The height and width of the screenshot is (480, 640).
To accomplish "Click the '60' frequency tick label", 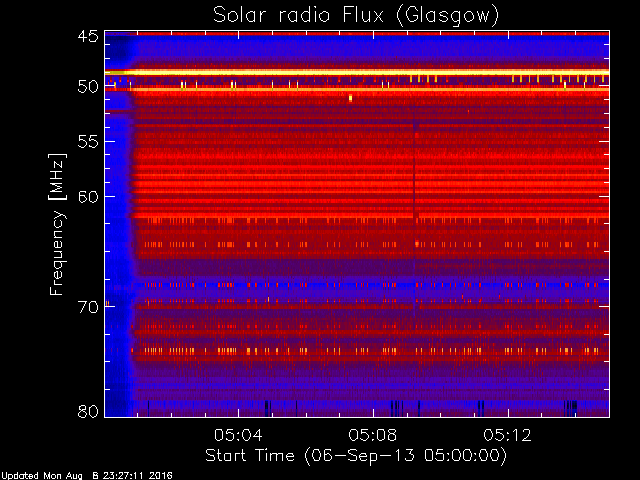I will pos(88,197).
